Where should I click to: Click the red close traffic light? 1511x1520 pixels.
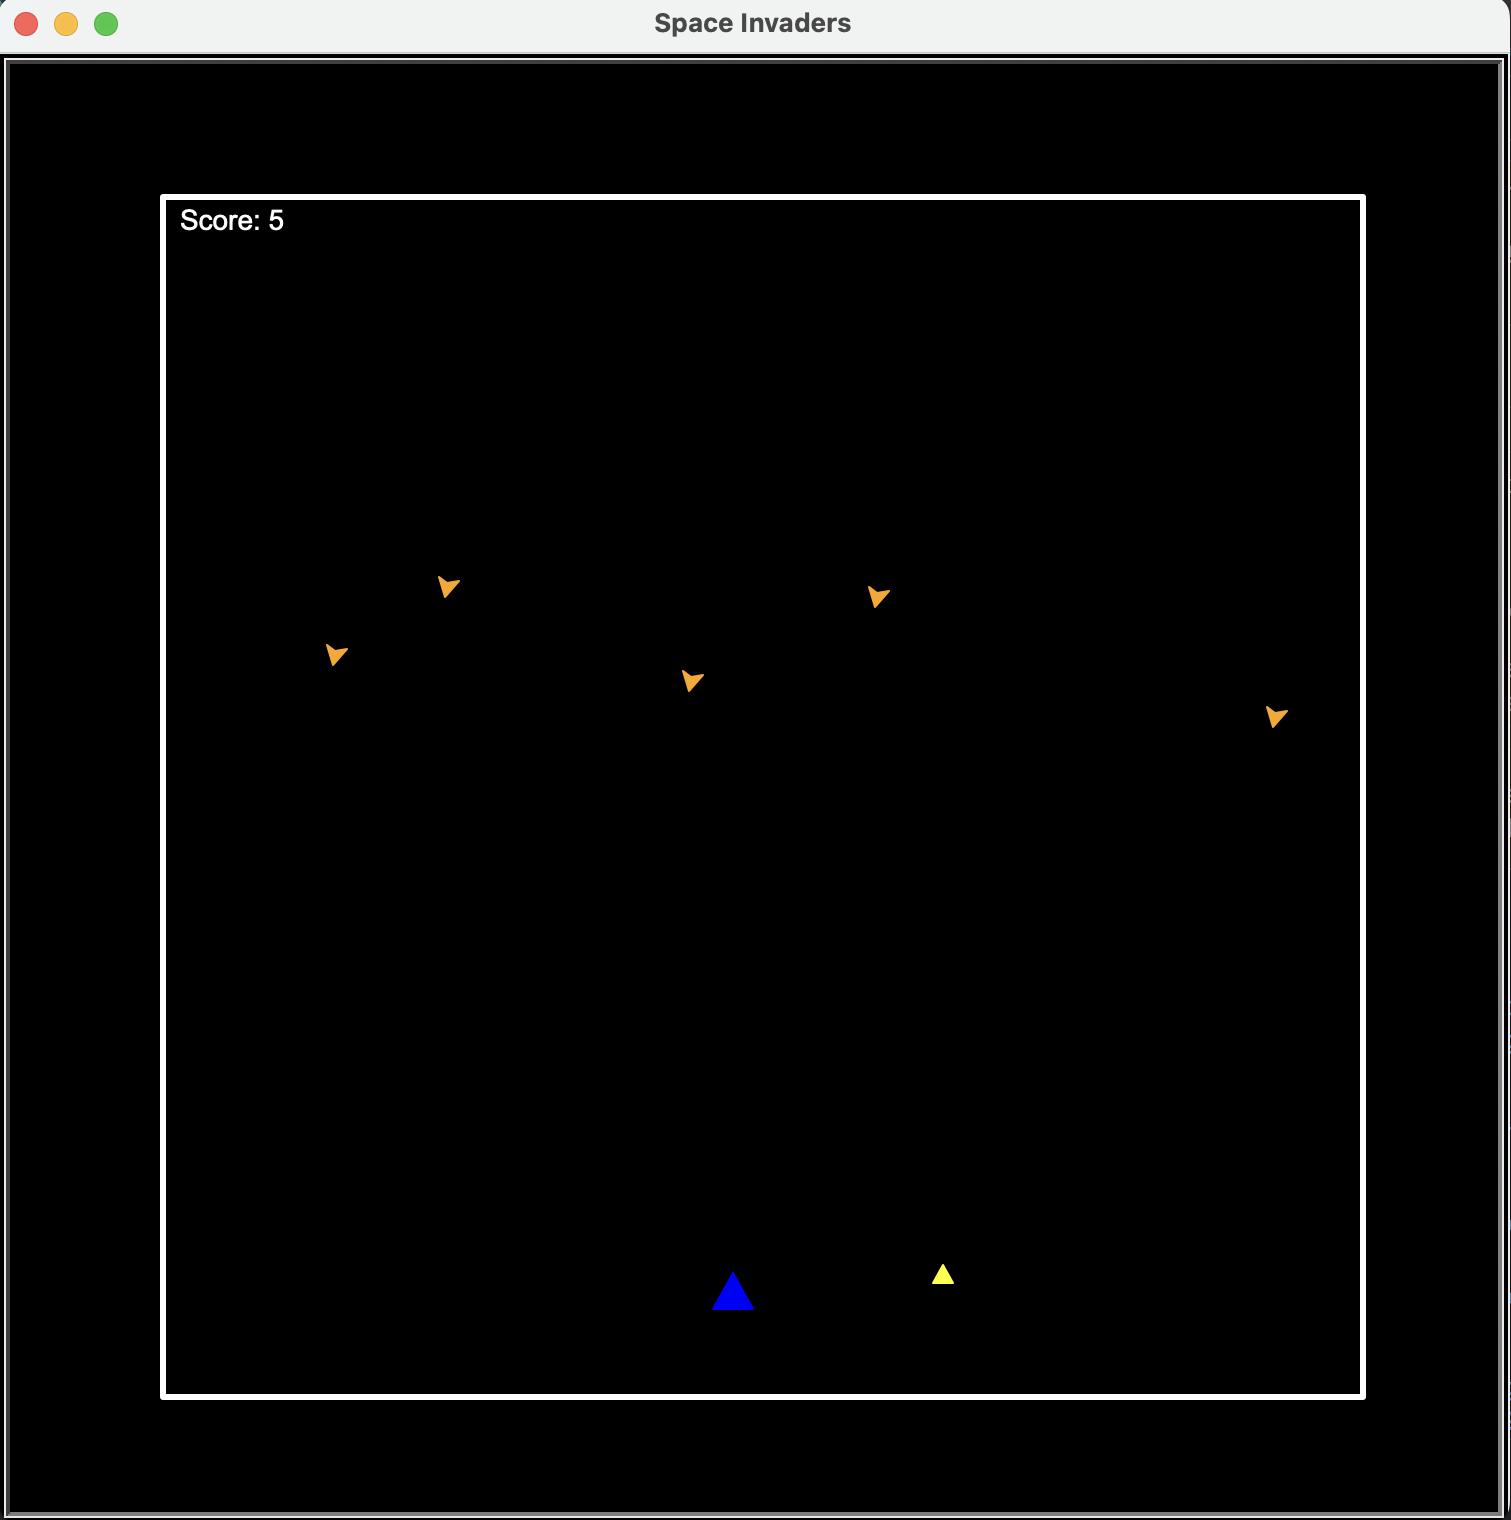pos(24,23)
